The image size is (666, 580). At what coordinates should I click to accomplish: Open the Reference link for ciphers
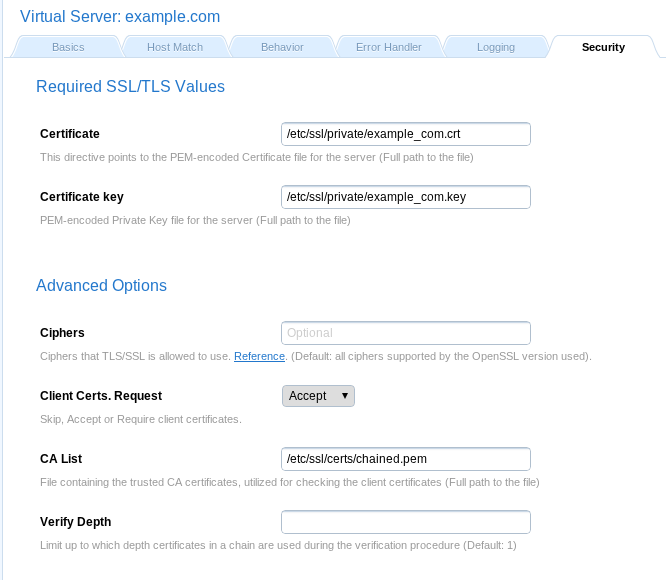click(x=259, y=356)
